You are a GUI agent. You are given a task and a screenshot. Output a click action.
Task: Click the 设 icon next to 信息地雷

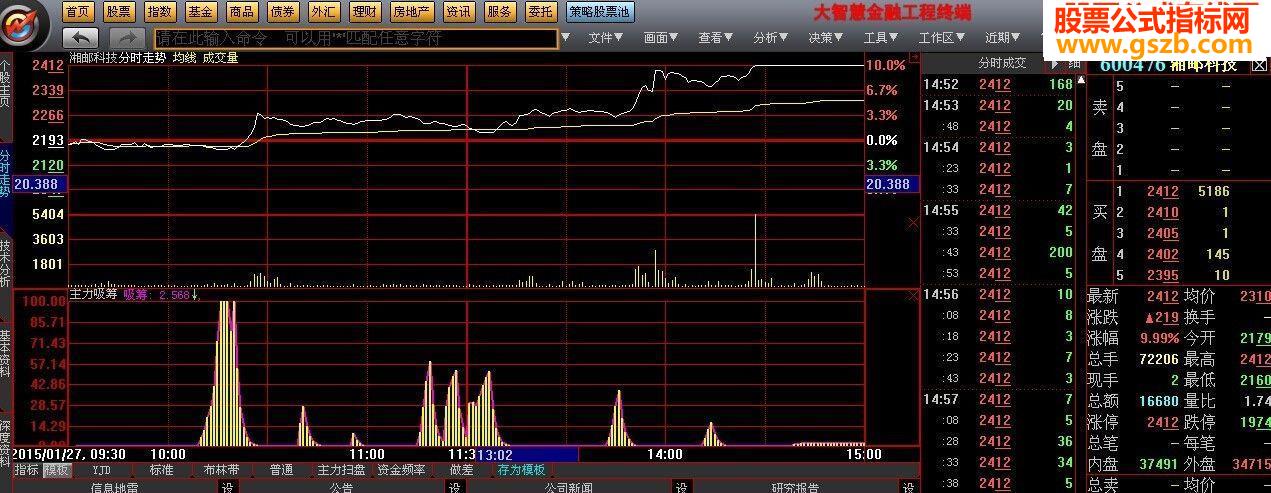pyautogui.click(x=227, y=487)
